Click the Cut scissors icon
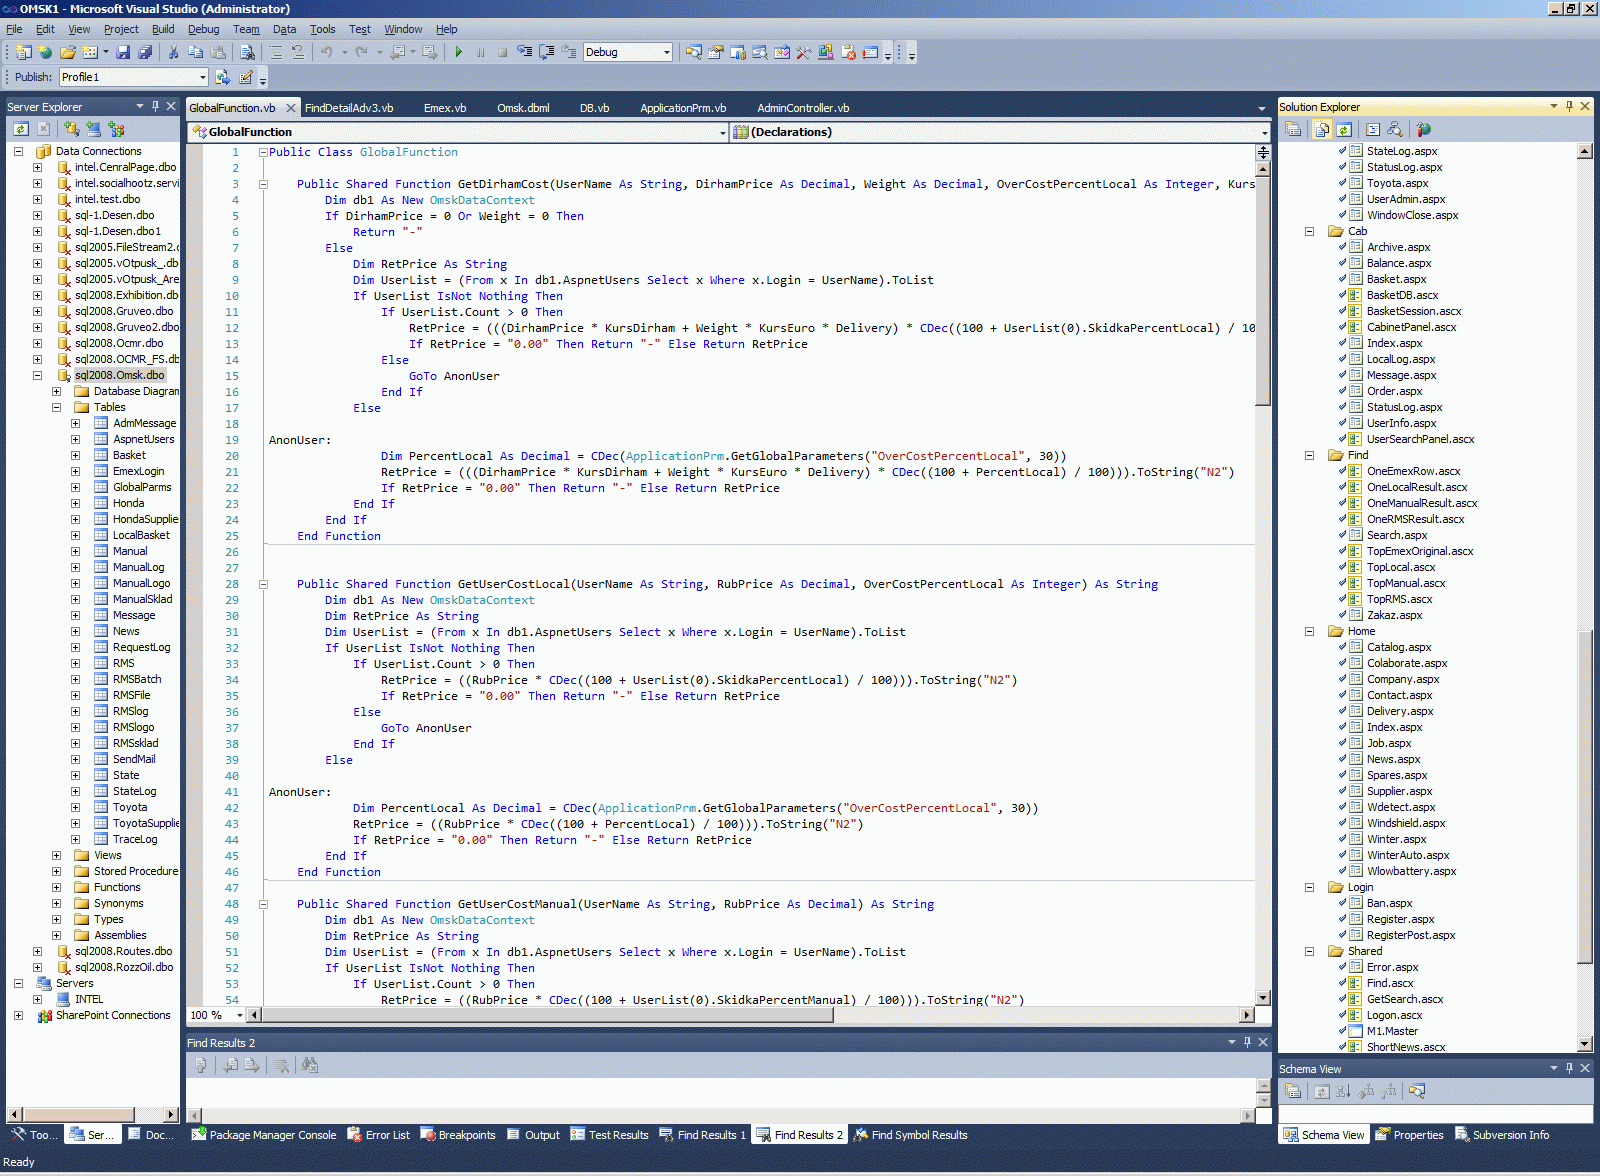Viewport: 1600px width, 1176px height. [173, 52]
